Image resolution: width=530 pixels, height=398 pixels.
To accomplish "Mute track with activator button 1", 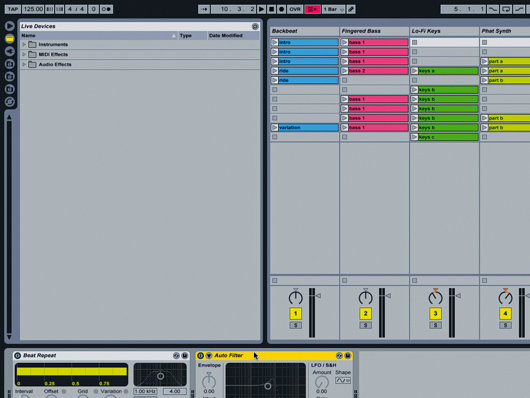I will tap(295, 313).
